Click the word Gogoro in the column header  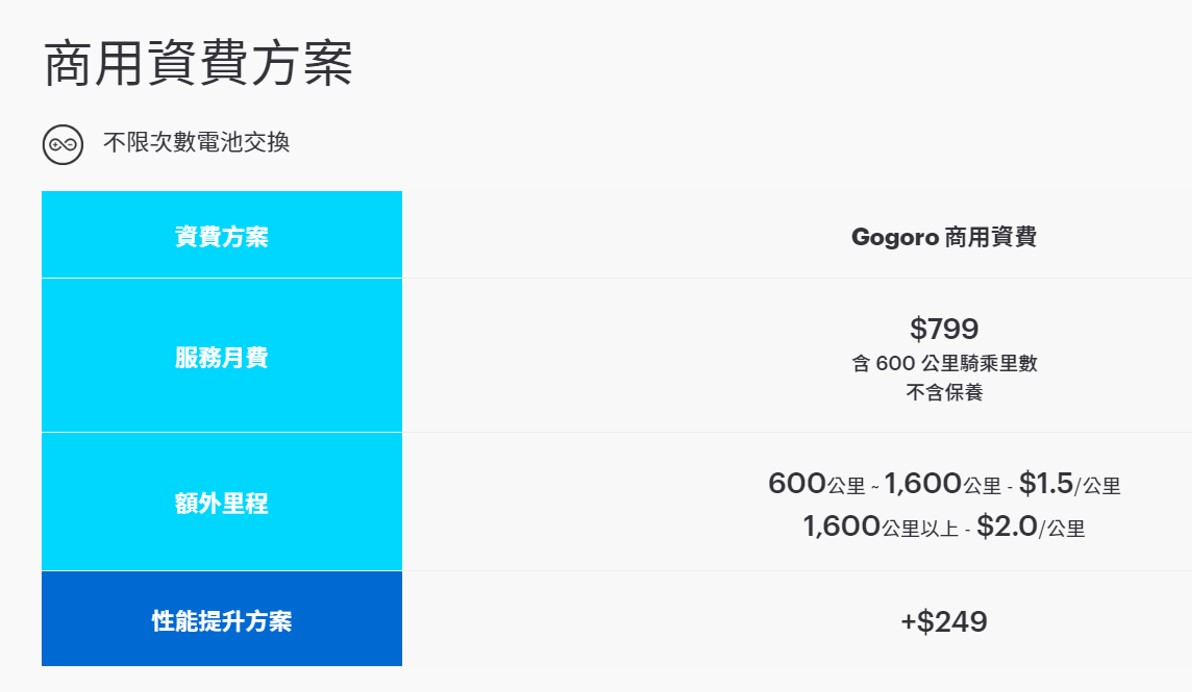pos(895,237)
